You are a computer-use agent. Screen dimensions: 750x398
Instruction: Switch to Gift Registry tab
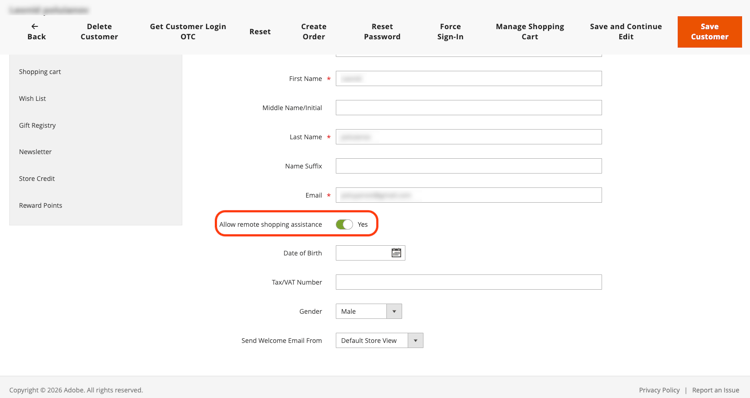point(37,125)
